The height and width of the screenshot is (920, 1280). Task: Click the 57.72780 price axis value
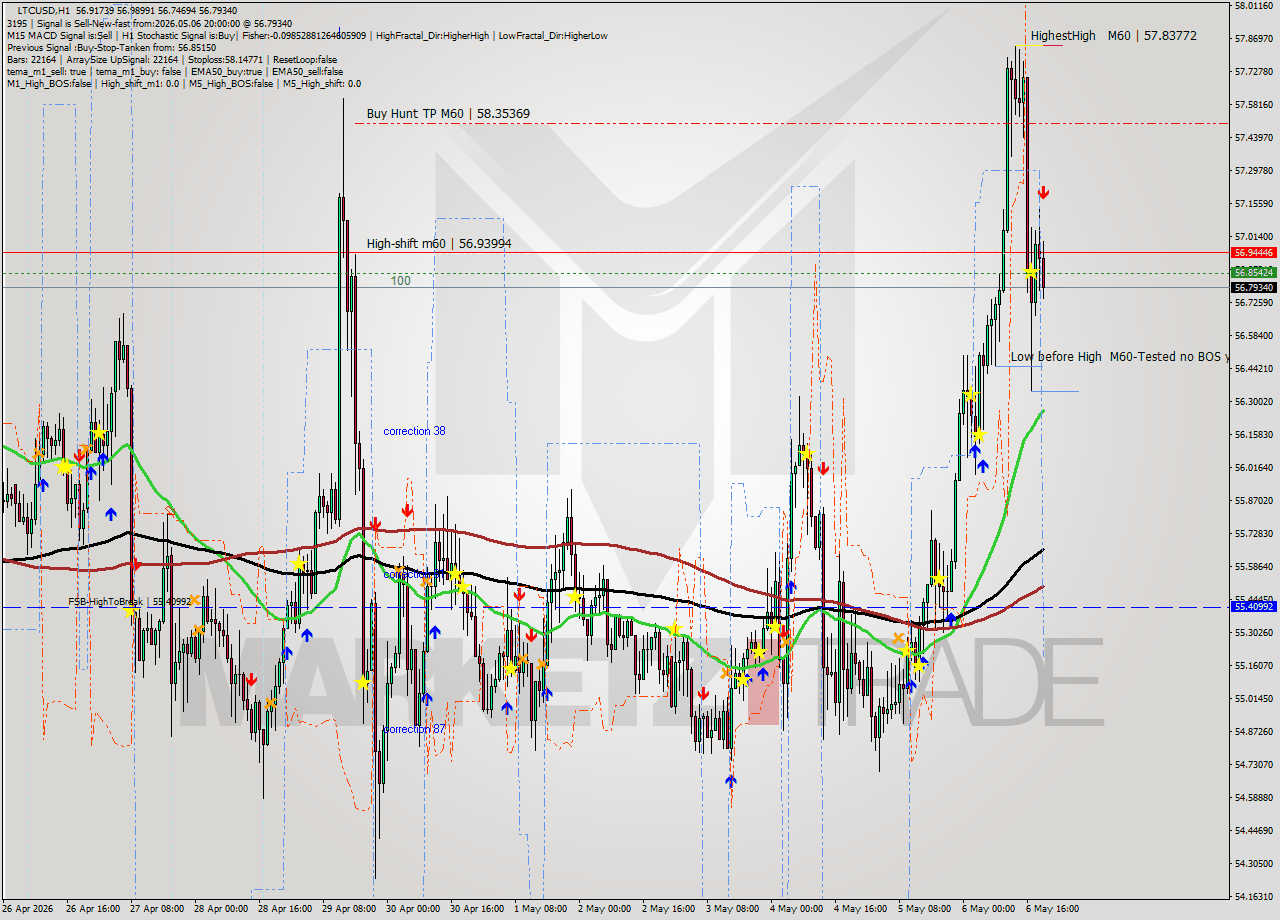click(1253, 72)
